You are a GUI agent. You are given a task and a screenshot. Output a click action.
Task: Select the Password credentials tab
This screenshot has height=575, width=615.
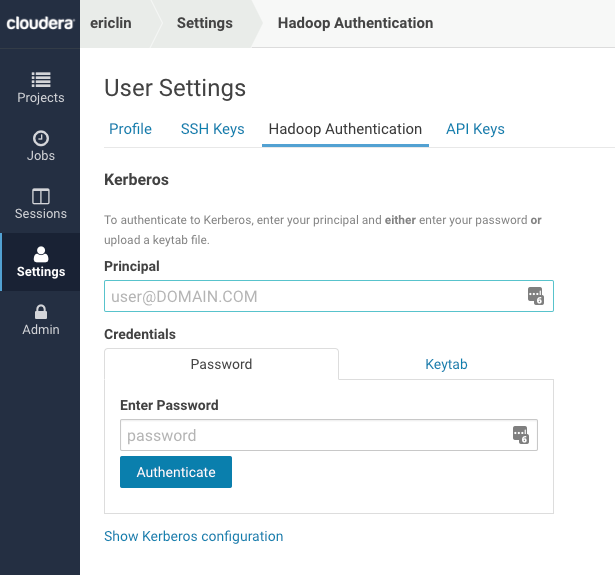221,364
